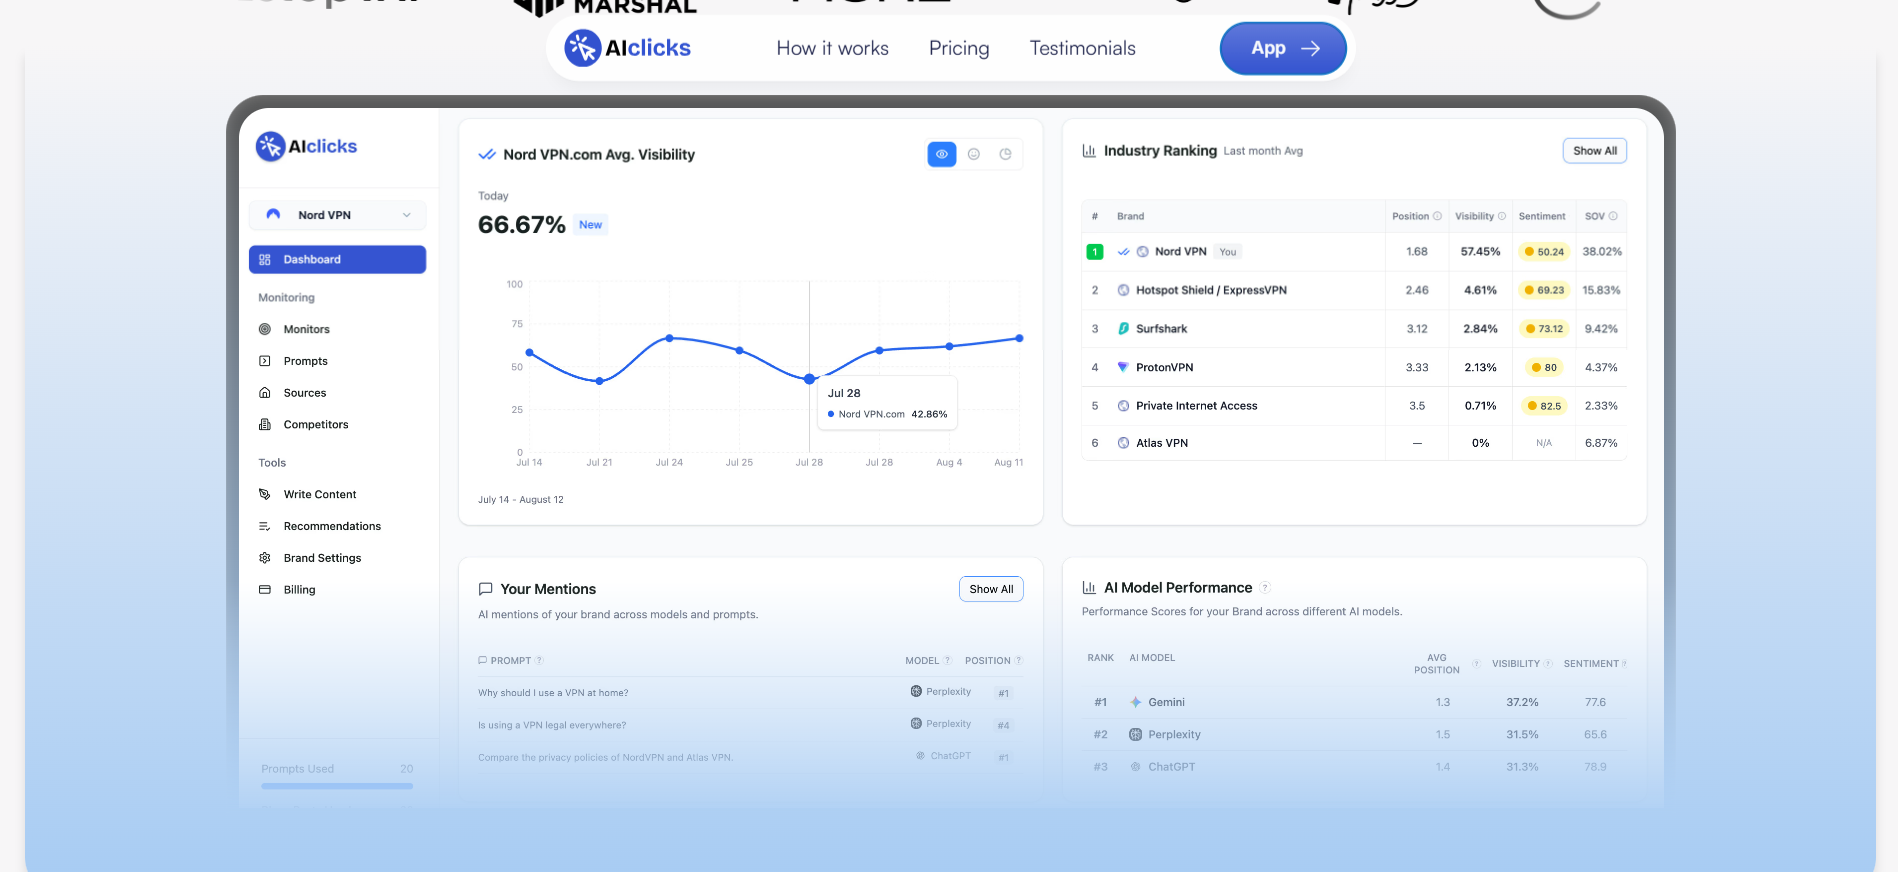Click the Brand Settings gear icon
This screenshot has width=1898, height=872.
pyautogui.click(x=265, y=558)
